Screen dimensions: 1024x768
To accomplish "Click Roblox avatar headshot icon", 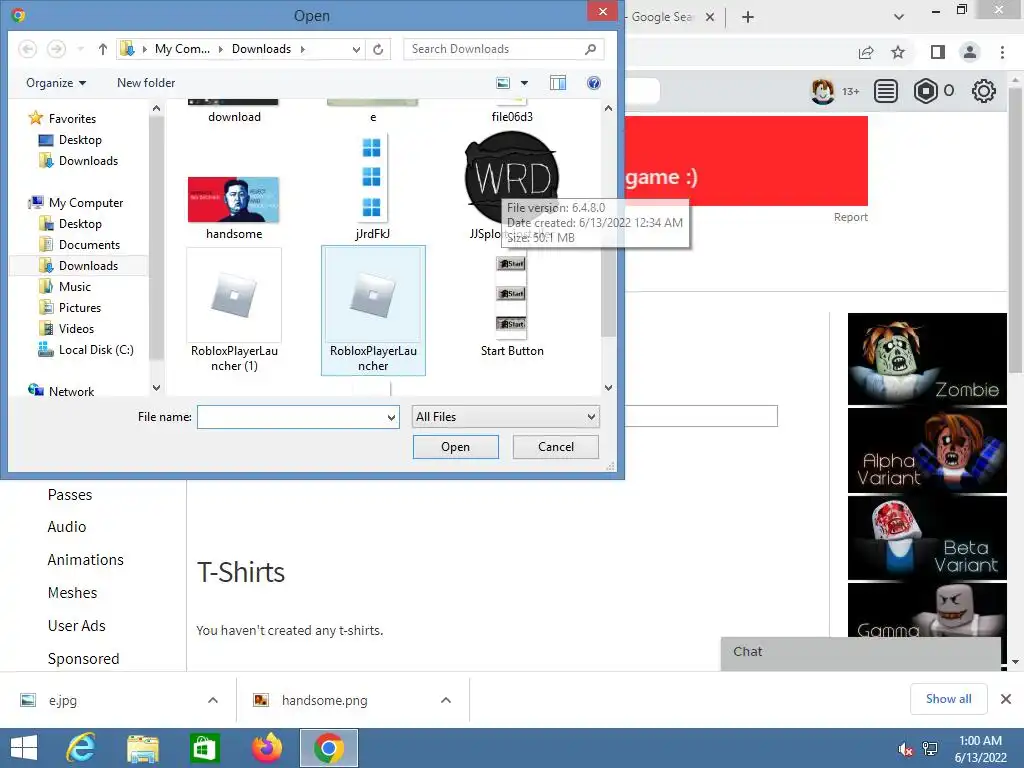I will coord(823,91).
